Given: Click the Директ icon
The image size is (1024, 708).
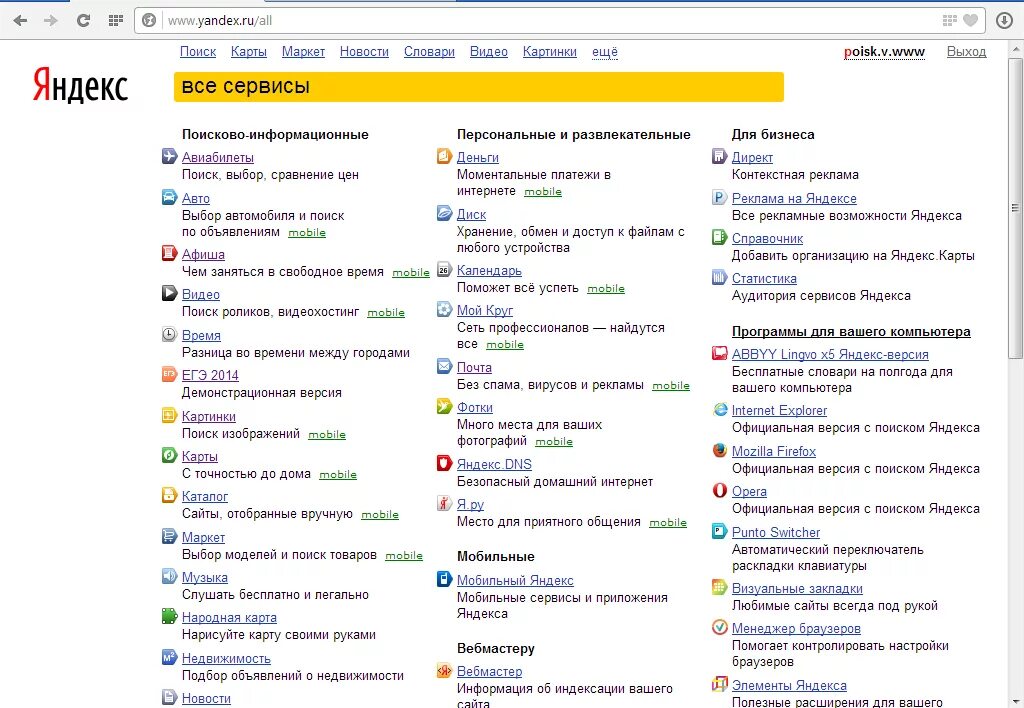Looking at the screenshot, I should [x=719, y=156].
